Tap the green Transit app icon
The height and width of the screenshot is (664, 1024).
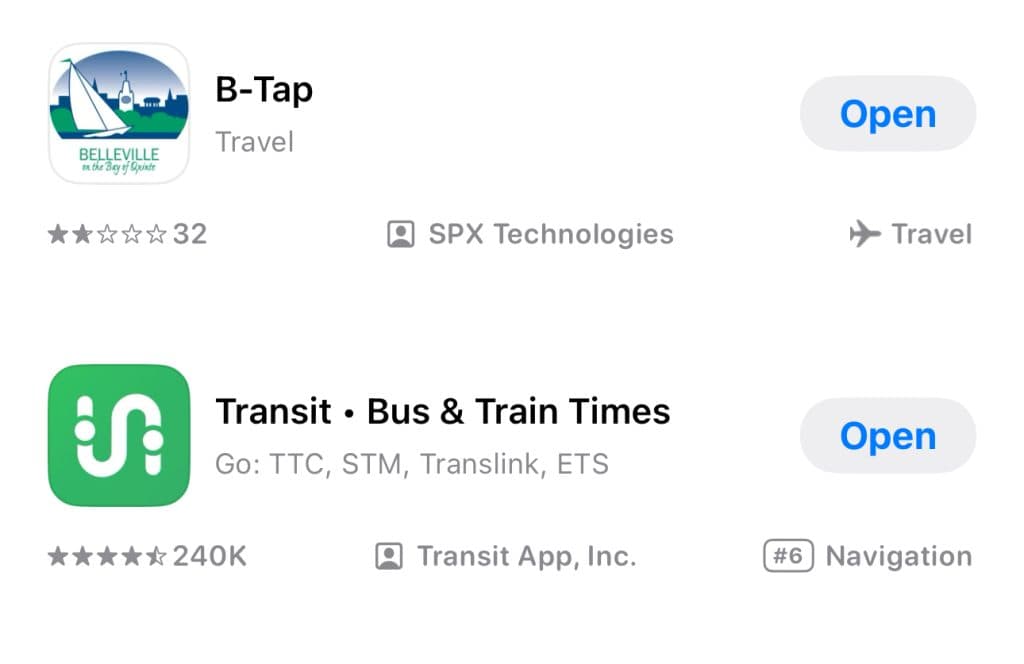[x=118, y=435]
